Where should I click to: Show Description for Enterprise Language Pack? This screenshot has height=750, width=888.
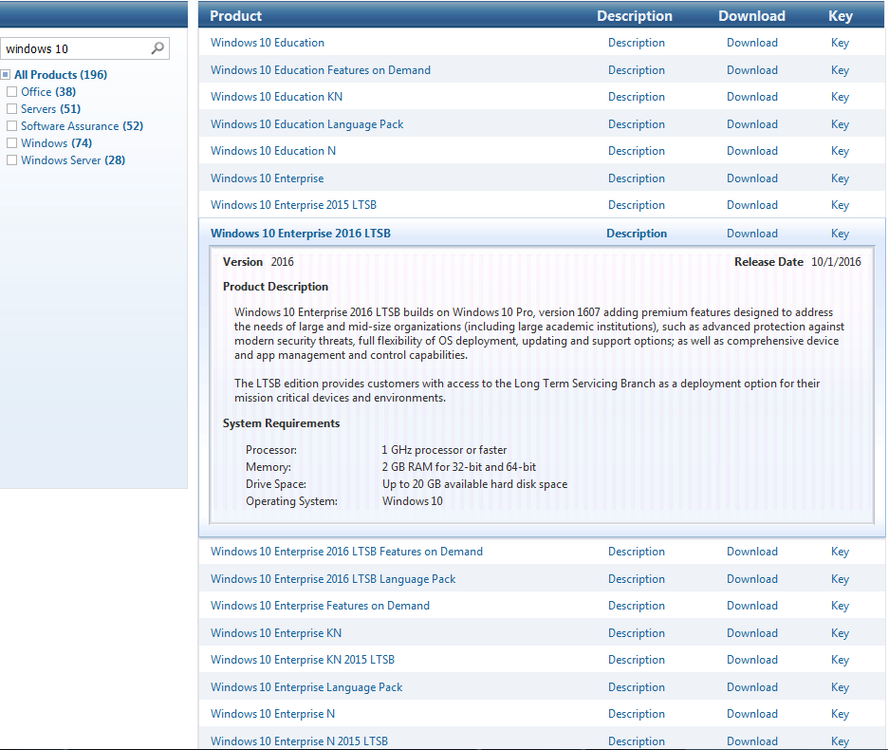(x=637, y=687)
